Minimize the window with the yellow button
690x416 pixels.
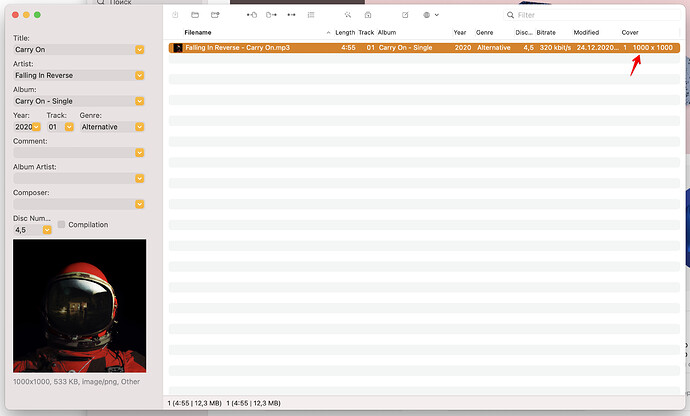point(26,15)
